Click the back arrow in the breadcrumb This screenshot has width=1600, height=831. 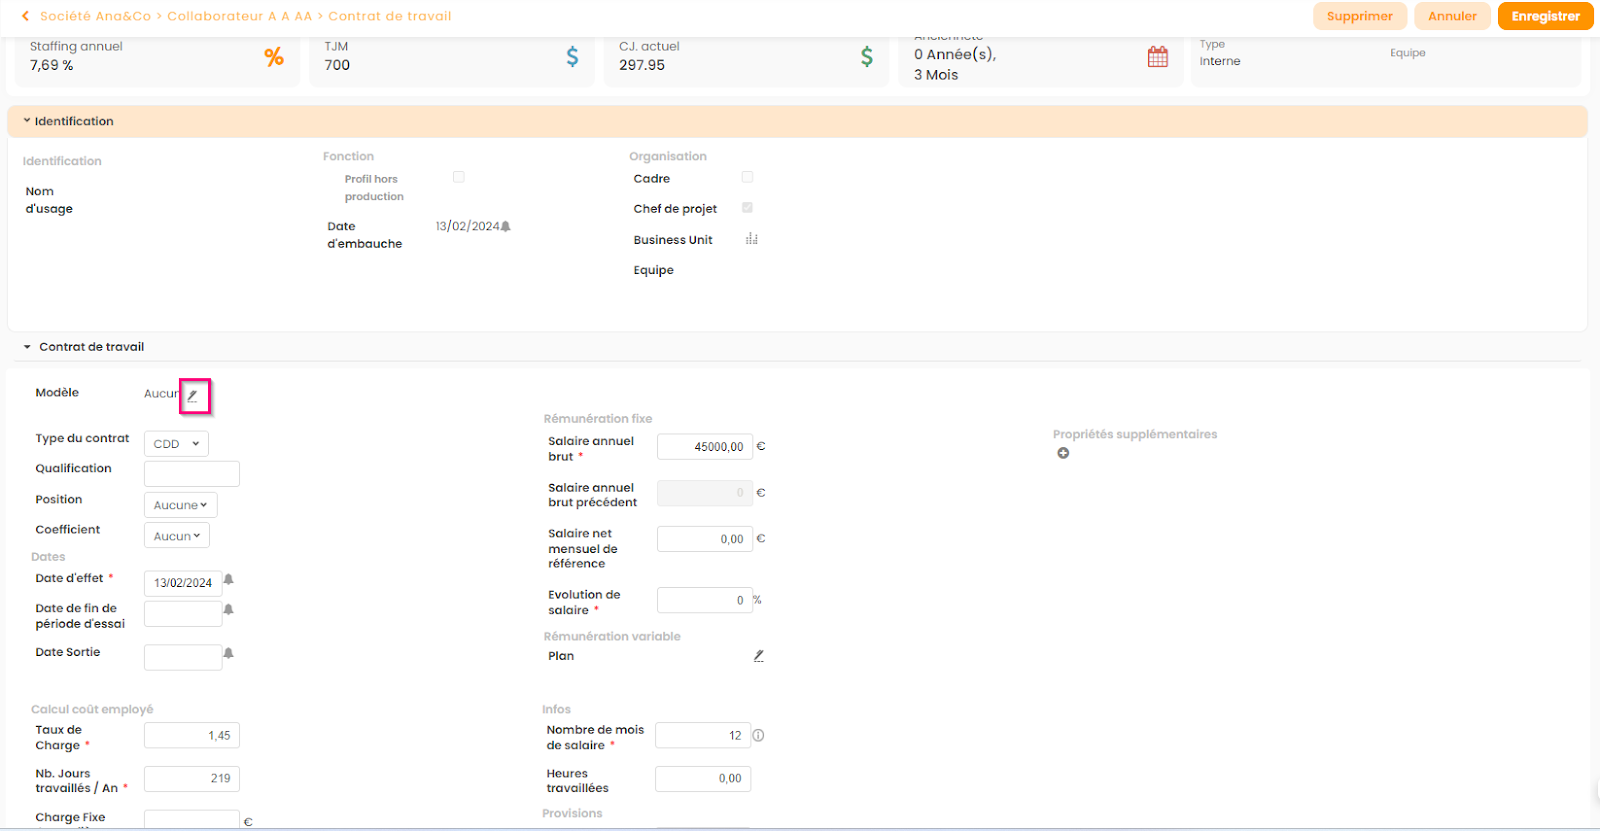25,16
